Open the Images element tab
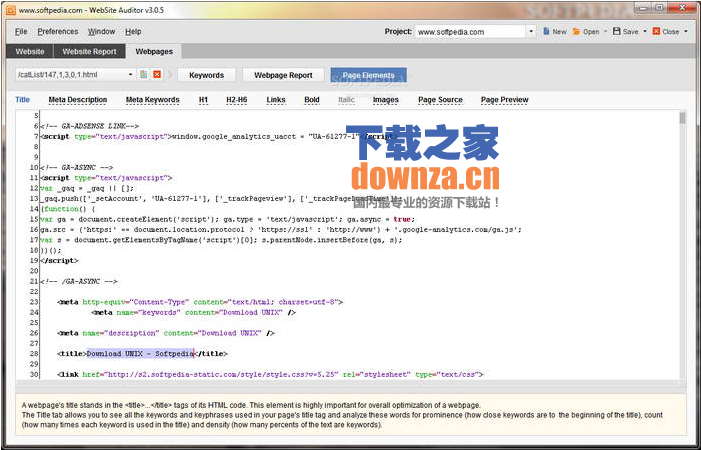 (x=386, y=100)
